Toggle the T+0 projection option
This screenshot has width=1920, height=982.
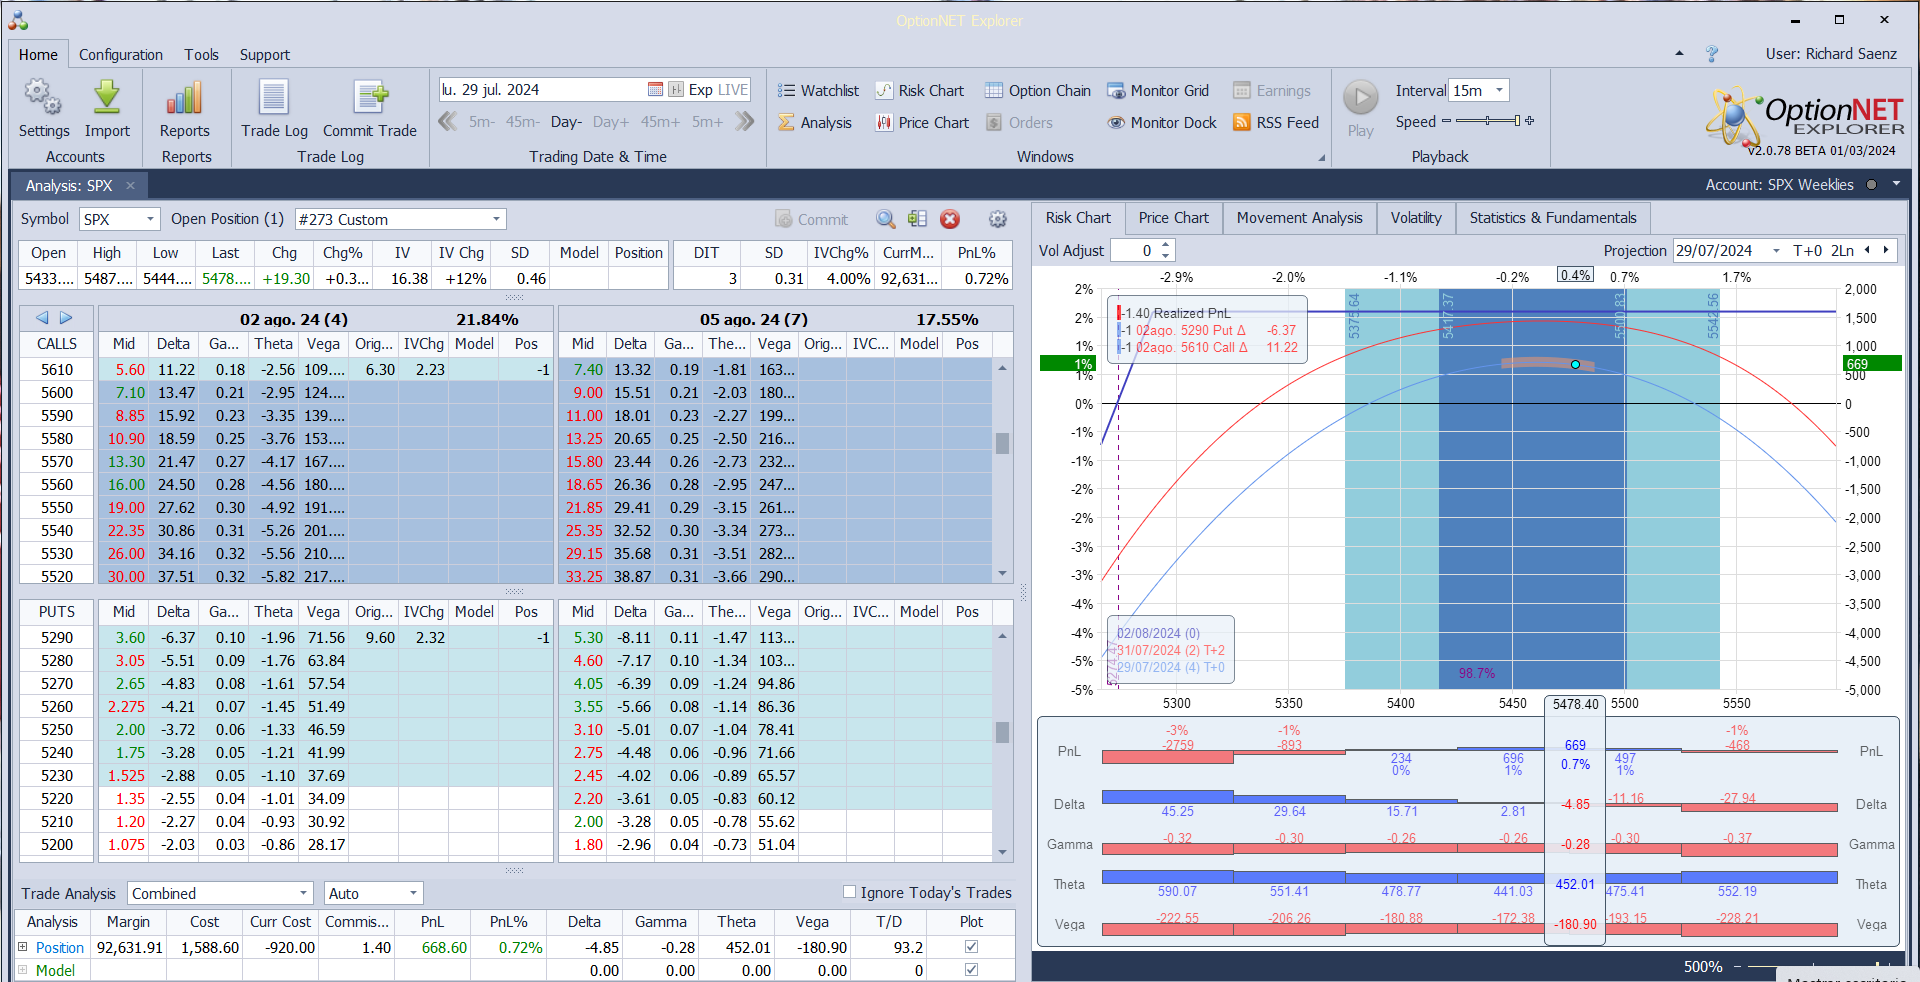(1808, 250)
